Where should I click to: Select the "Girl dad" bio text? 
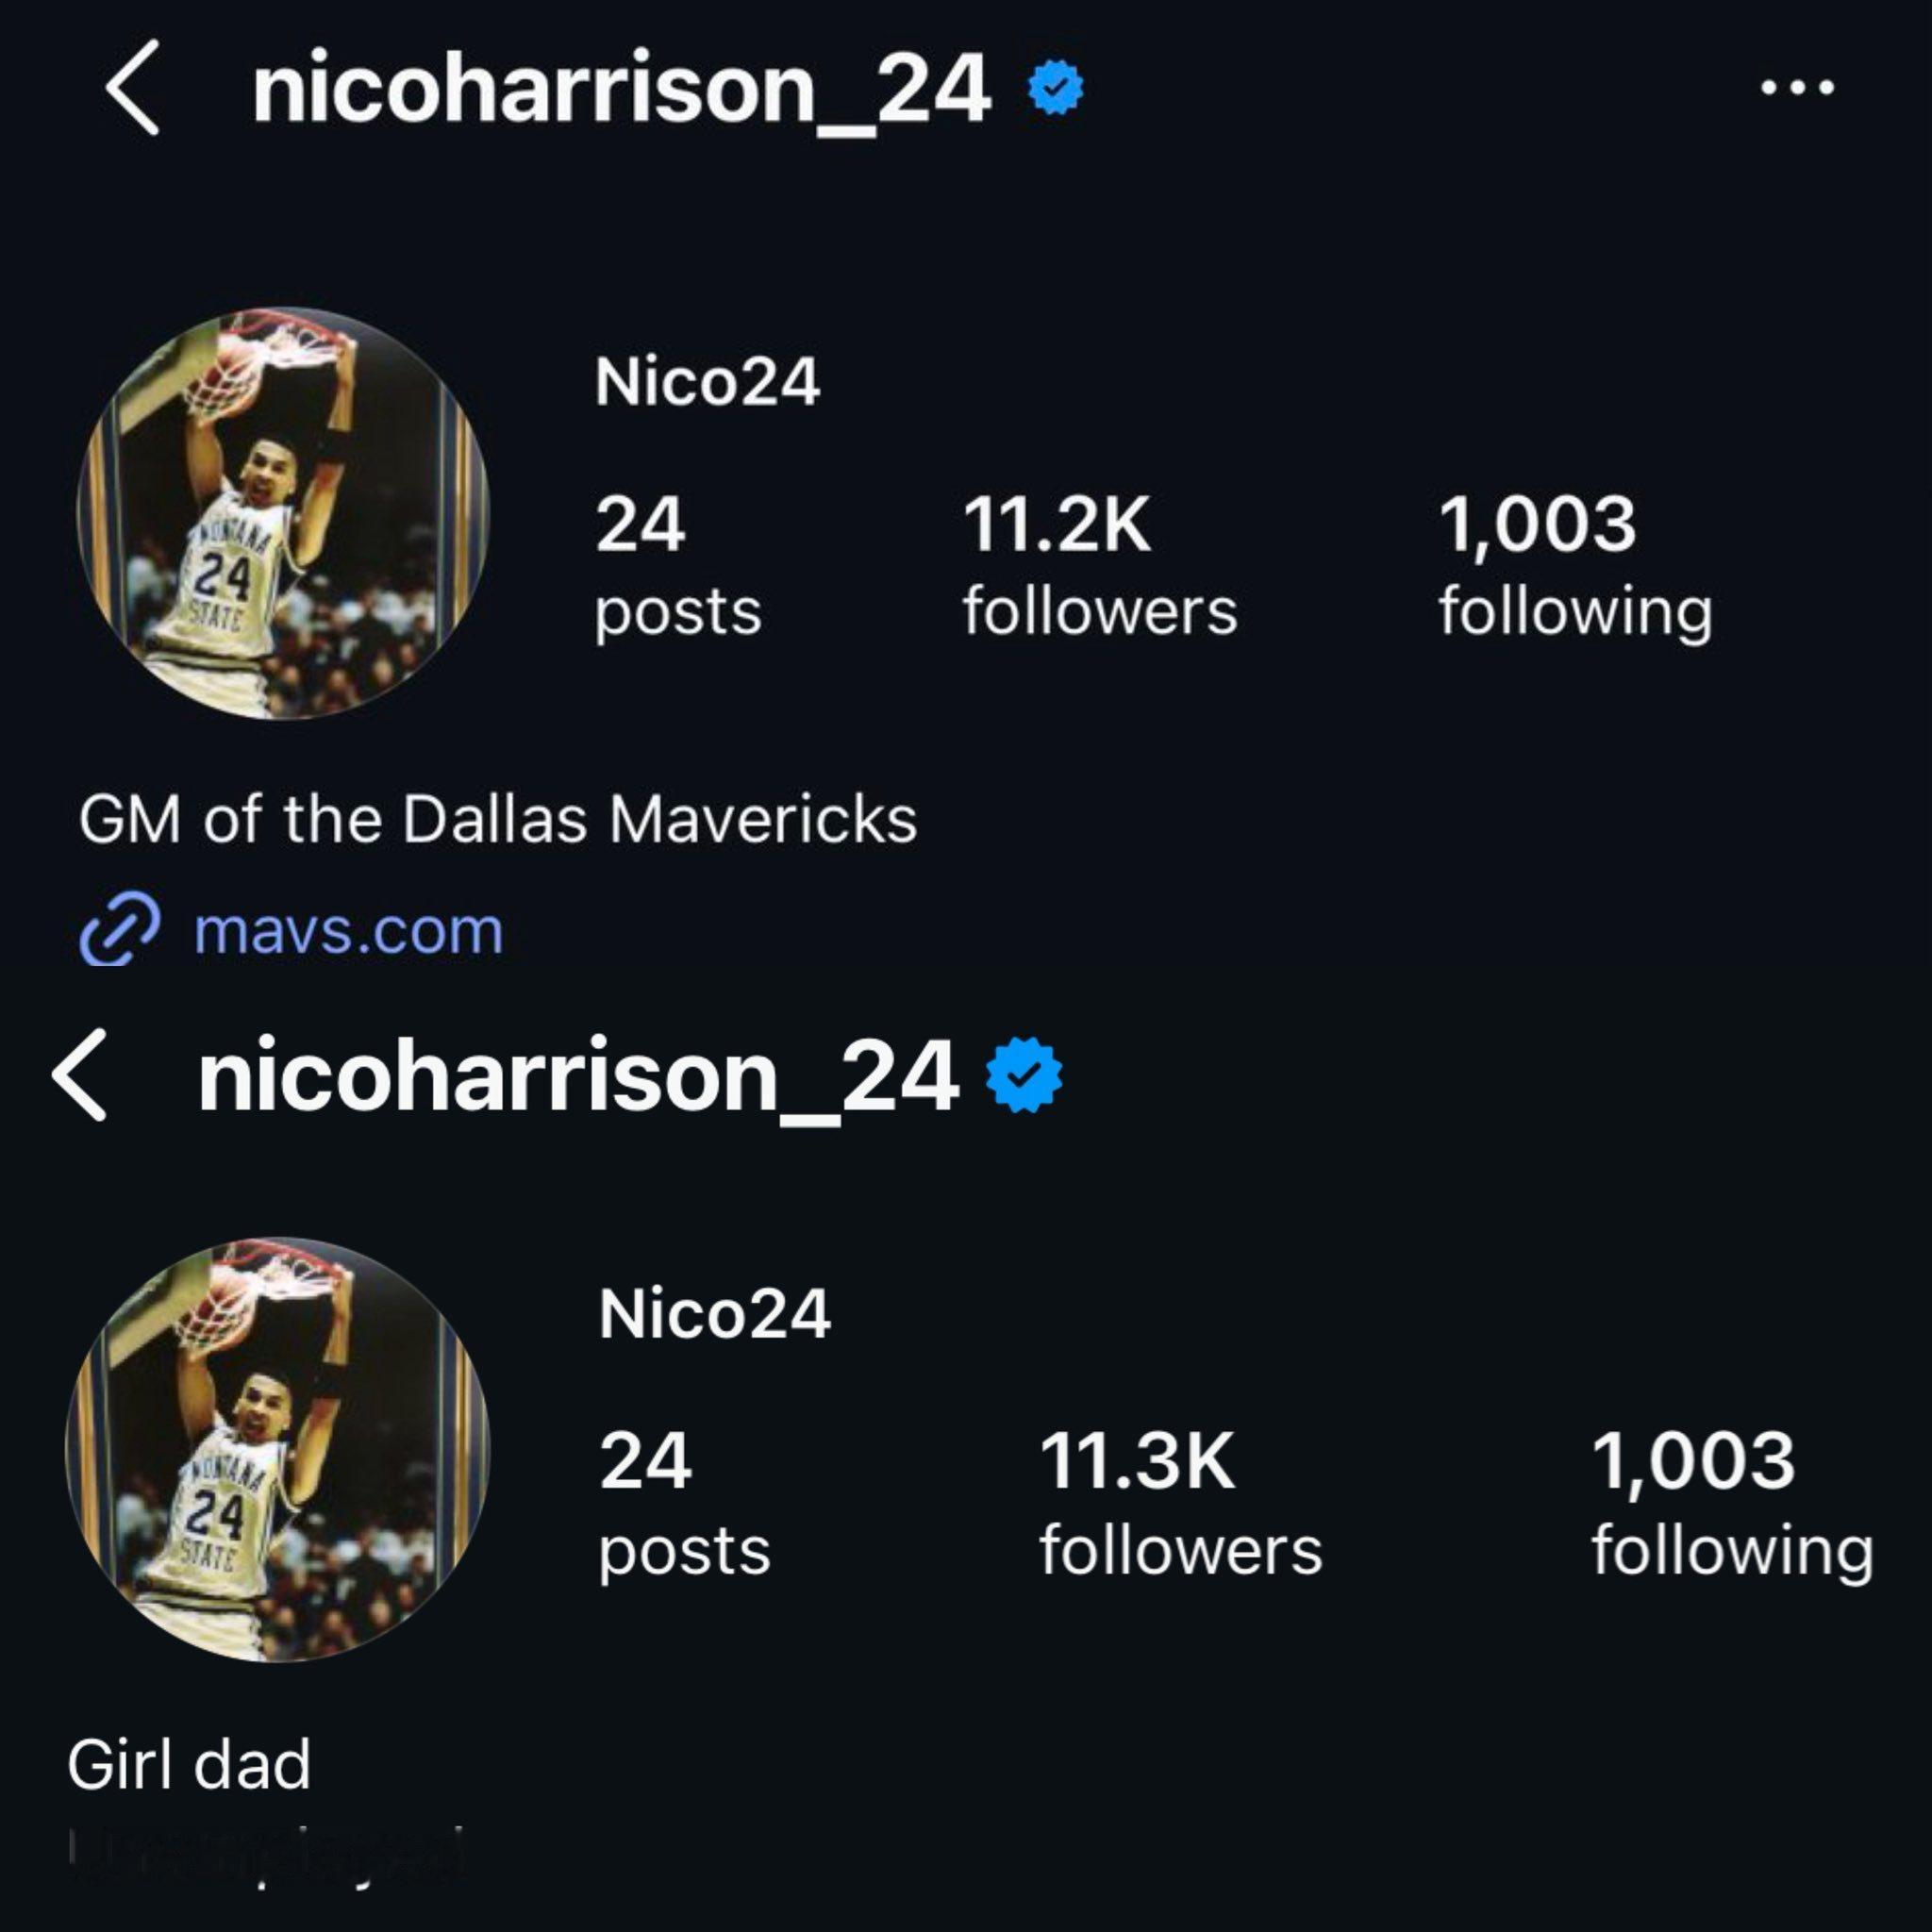[189, 1764]
